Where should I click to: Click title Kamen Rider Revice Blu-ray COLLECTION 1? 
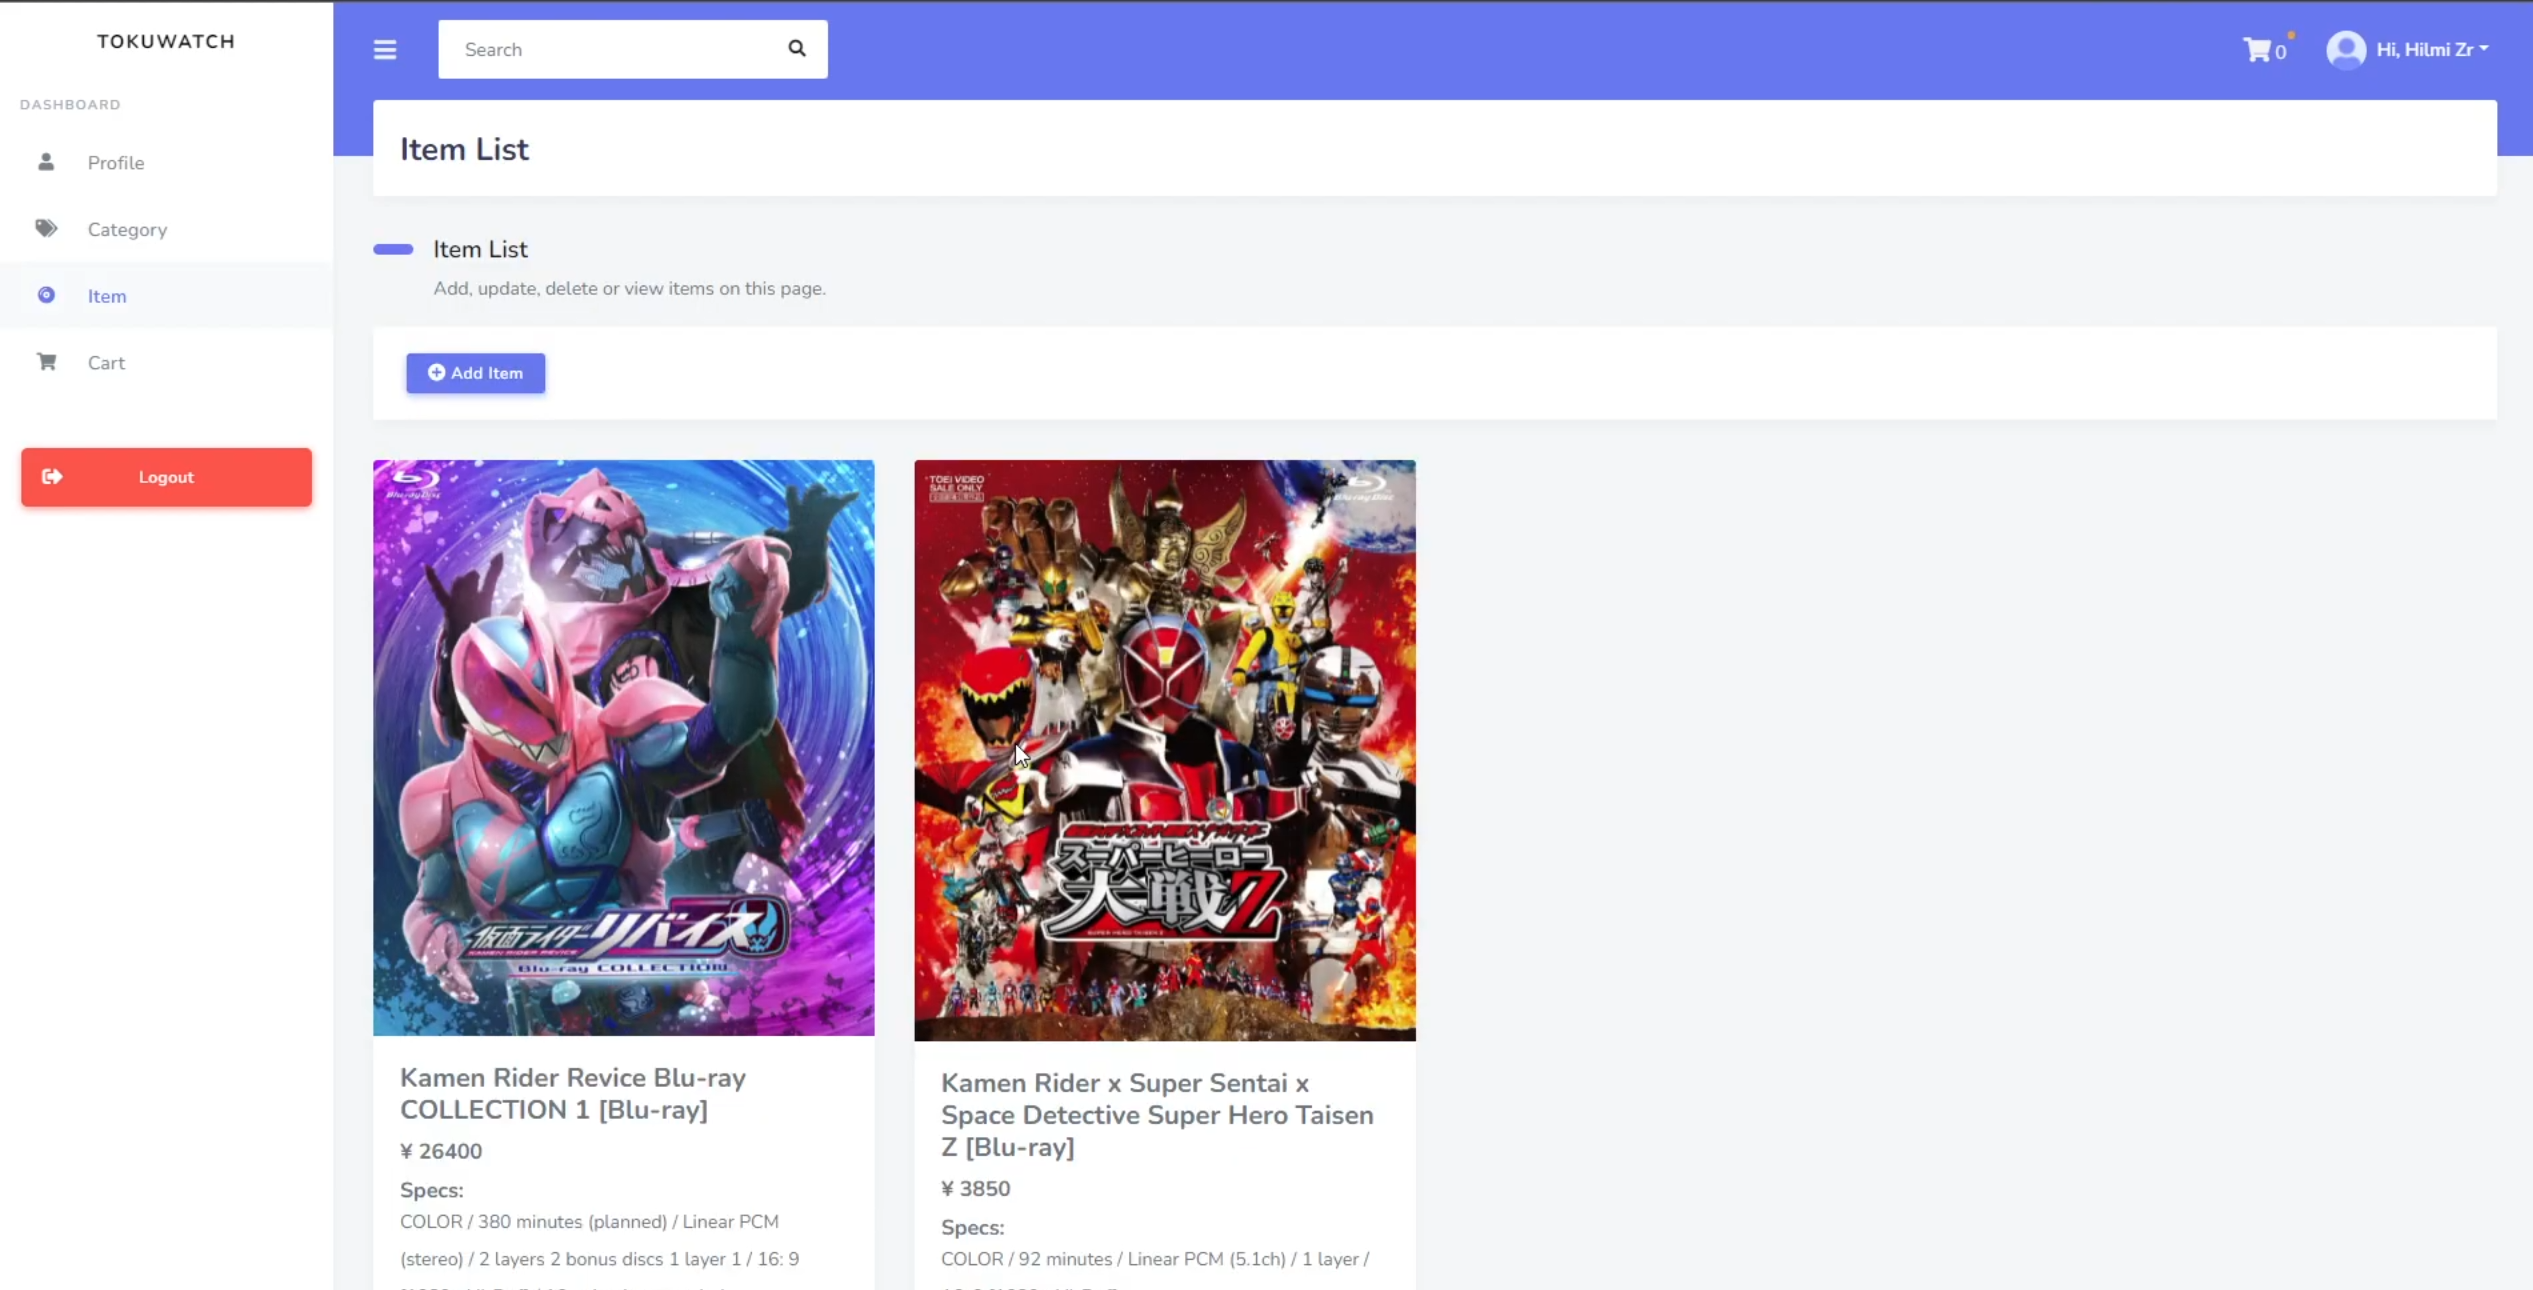point(573,1093)
